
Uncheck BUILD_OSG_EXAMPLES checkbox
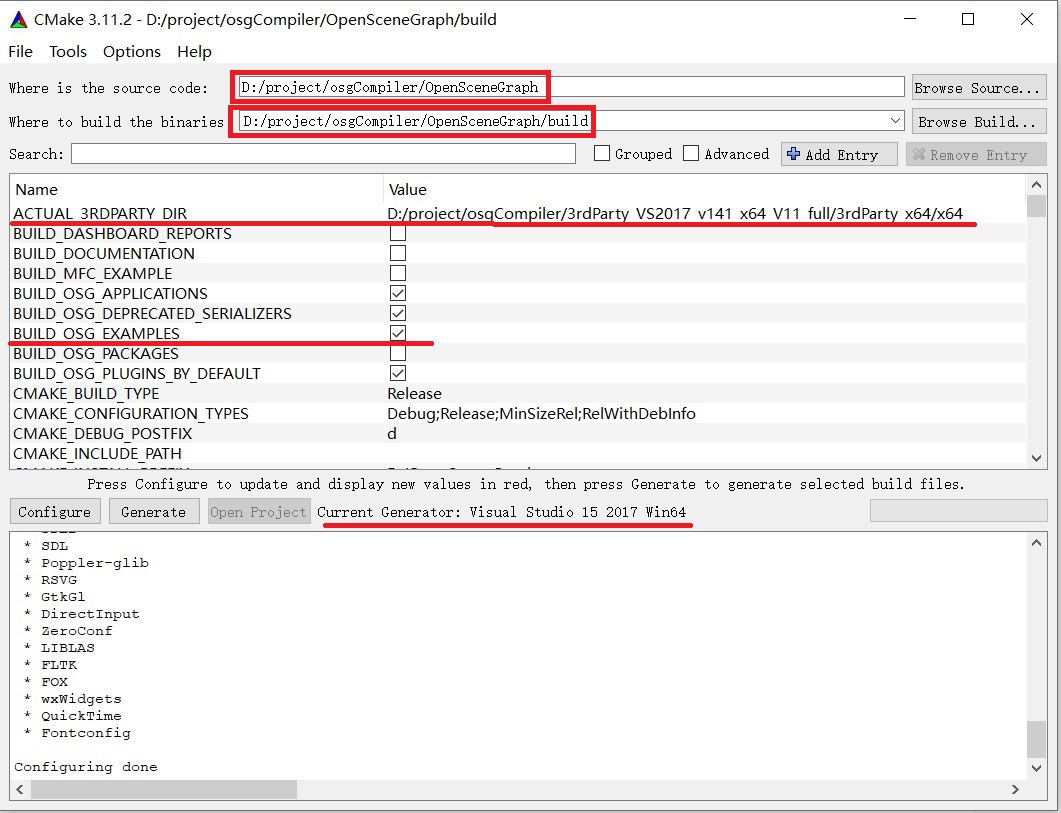(x=398, y=333)
